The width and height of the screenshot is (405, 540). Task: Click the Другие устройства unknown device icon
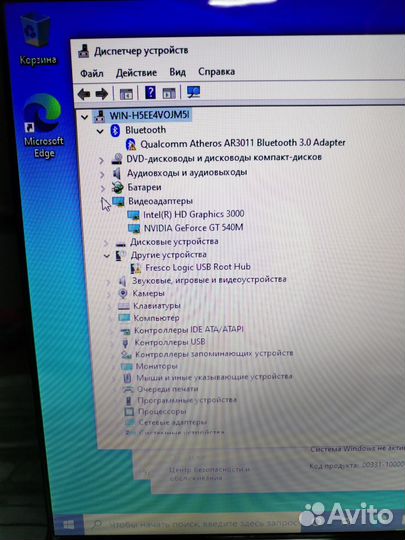click(120, 256)
